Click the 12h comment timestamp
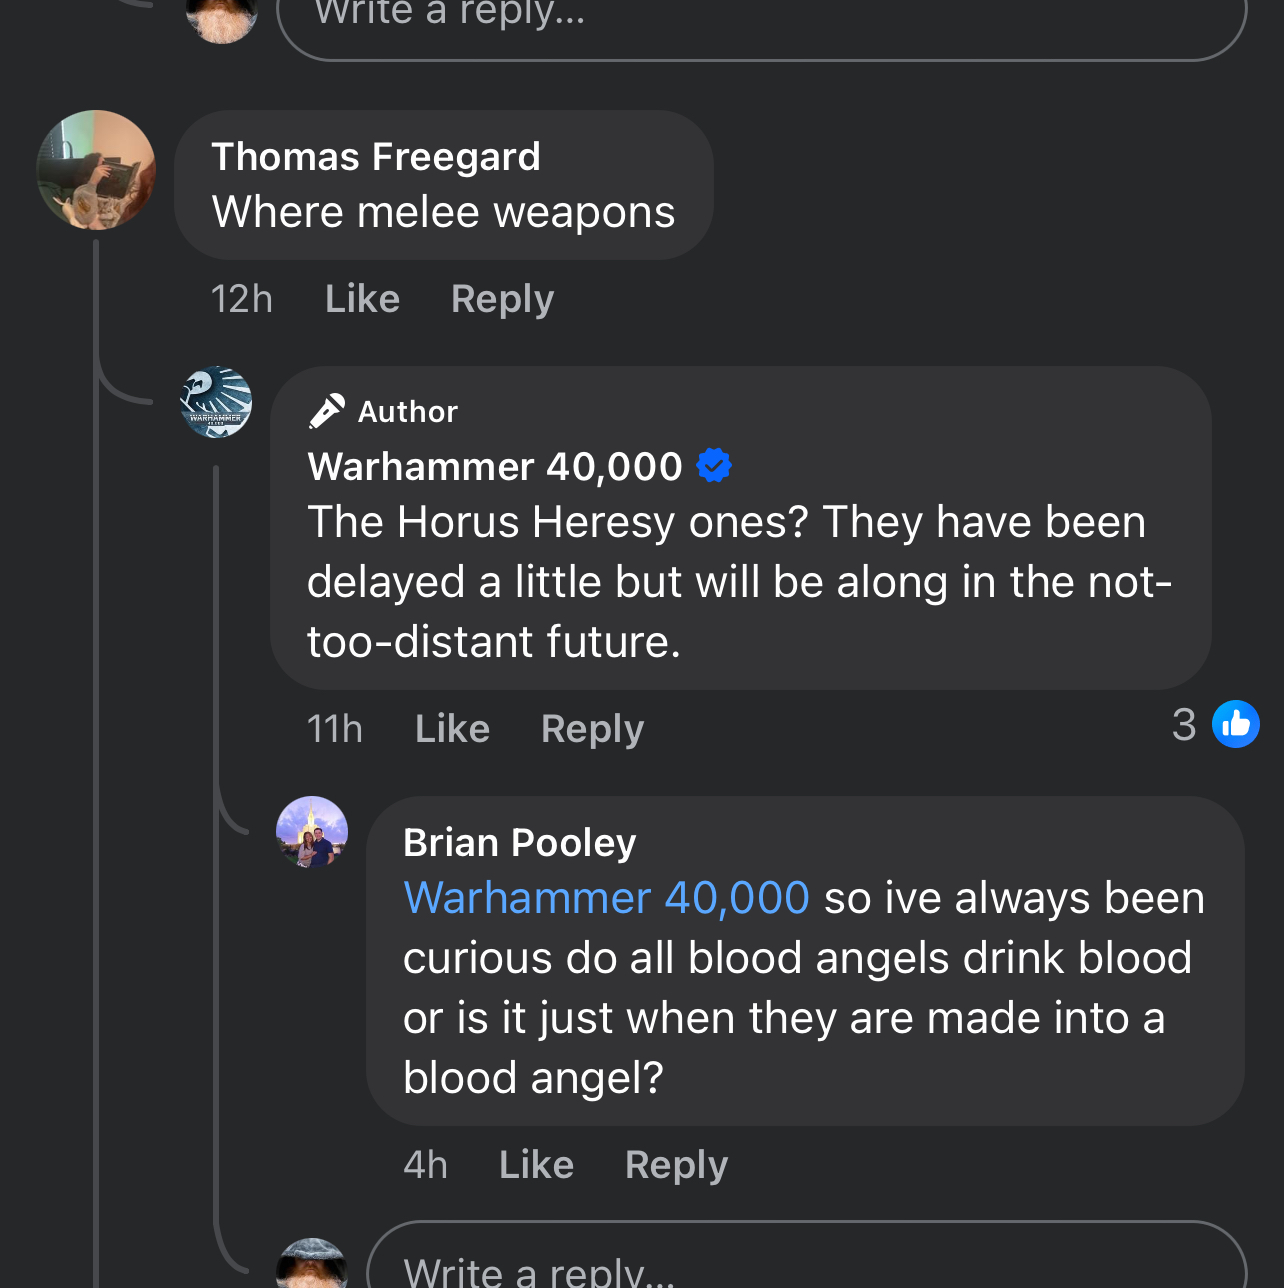1284x1288 pixels. tap(241, 299)
